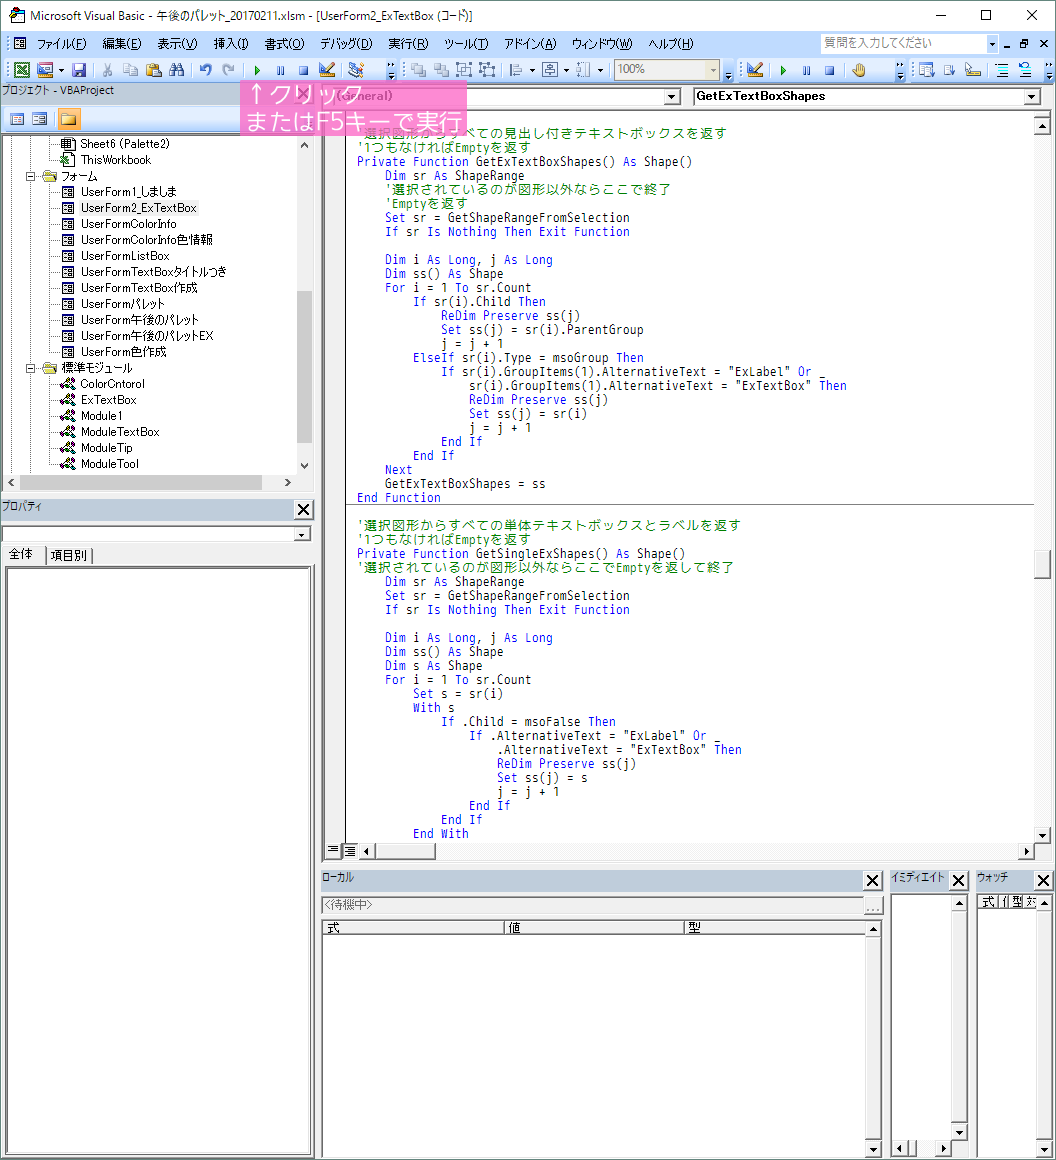
Task: Click the View Microsoft Excel icon
Action: coord(22,70)
